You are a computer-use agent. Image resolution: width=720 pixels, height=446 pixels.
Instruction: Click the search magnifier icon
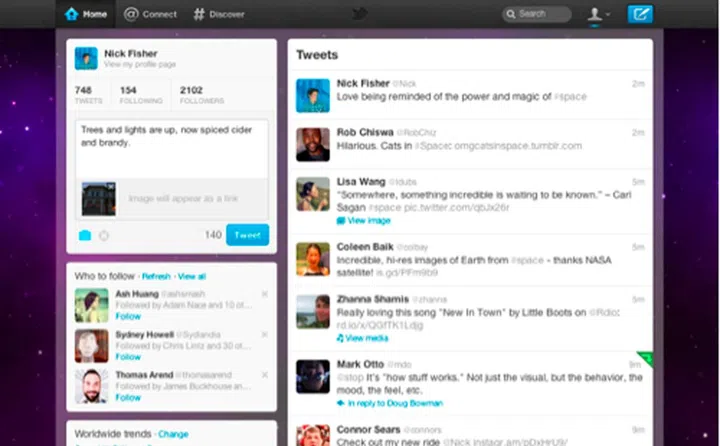point(511,14)
